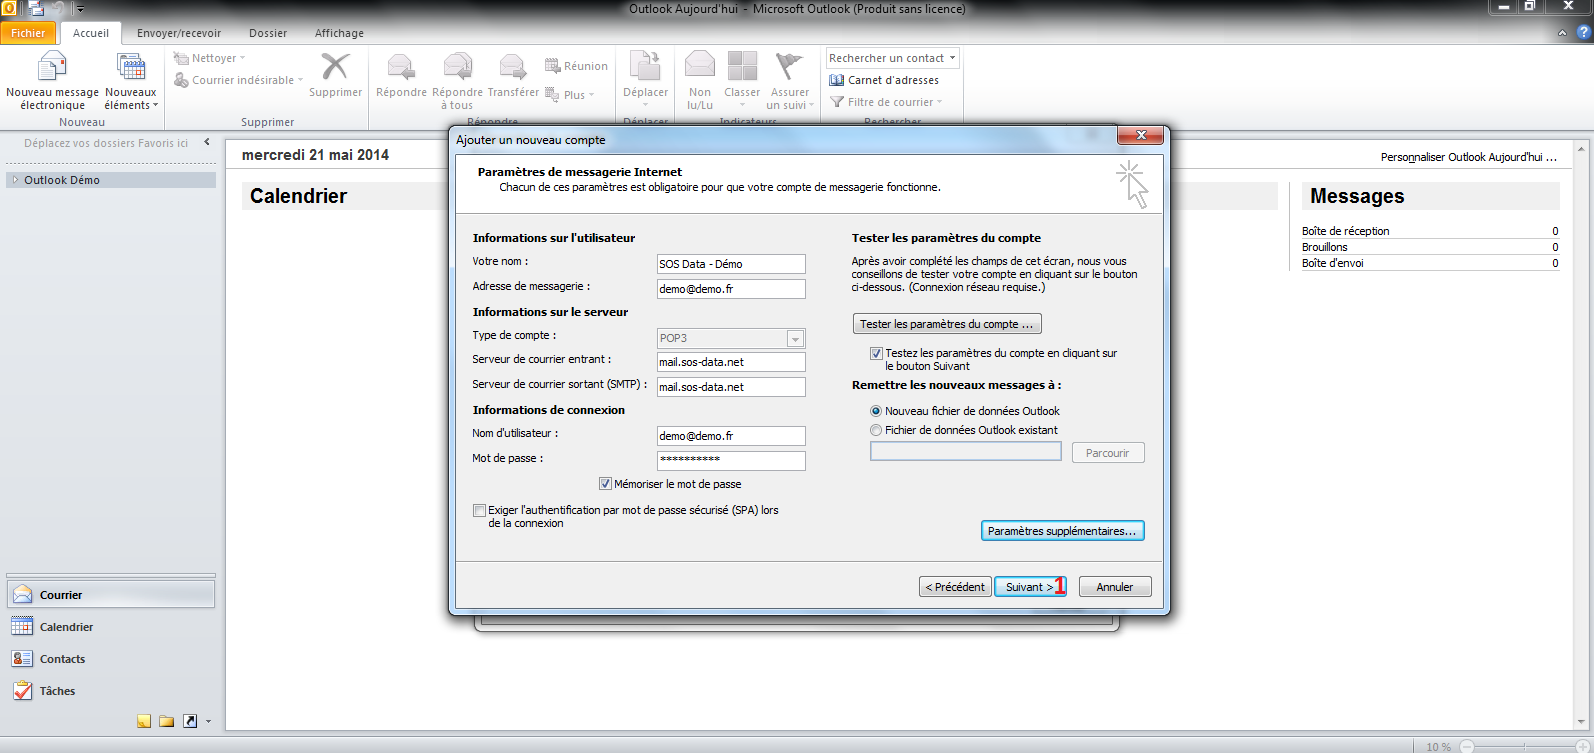This screenshot has height=753, width=1594.
Task: Click the Nouveau message électronique icon
Action: 52,67
